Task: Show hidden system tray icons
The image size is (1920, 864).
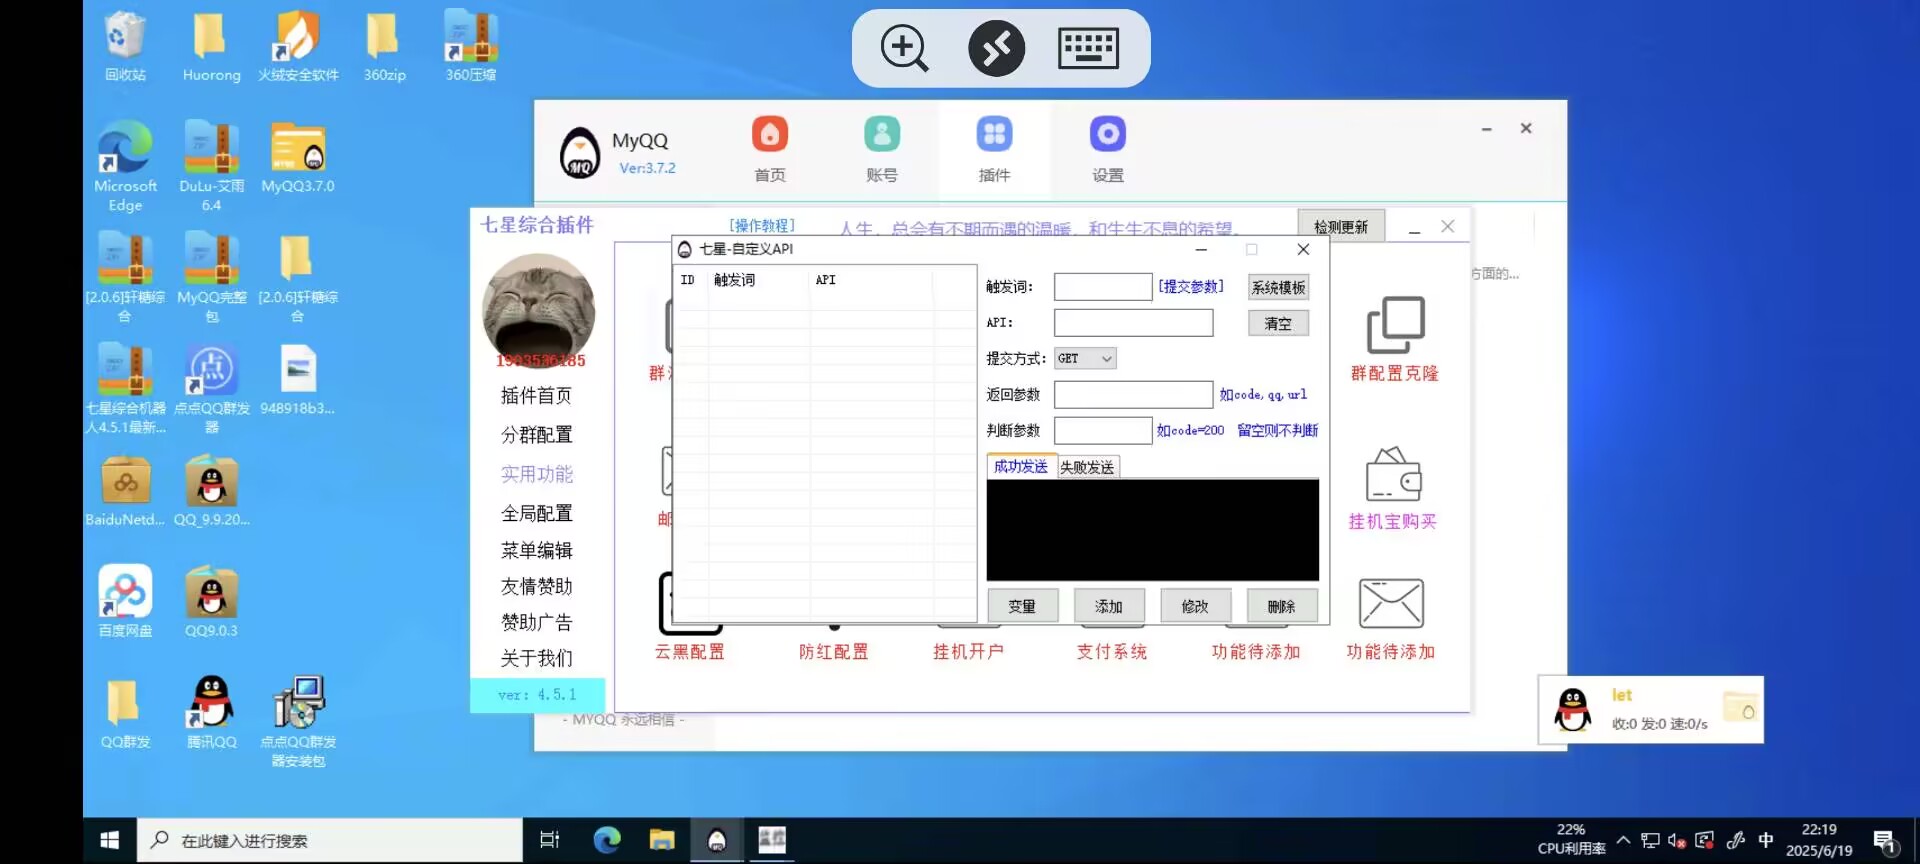Action: click(x=1622, y=840)
